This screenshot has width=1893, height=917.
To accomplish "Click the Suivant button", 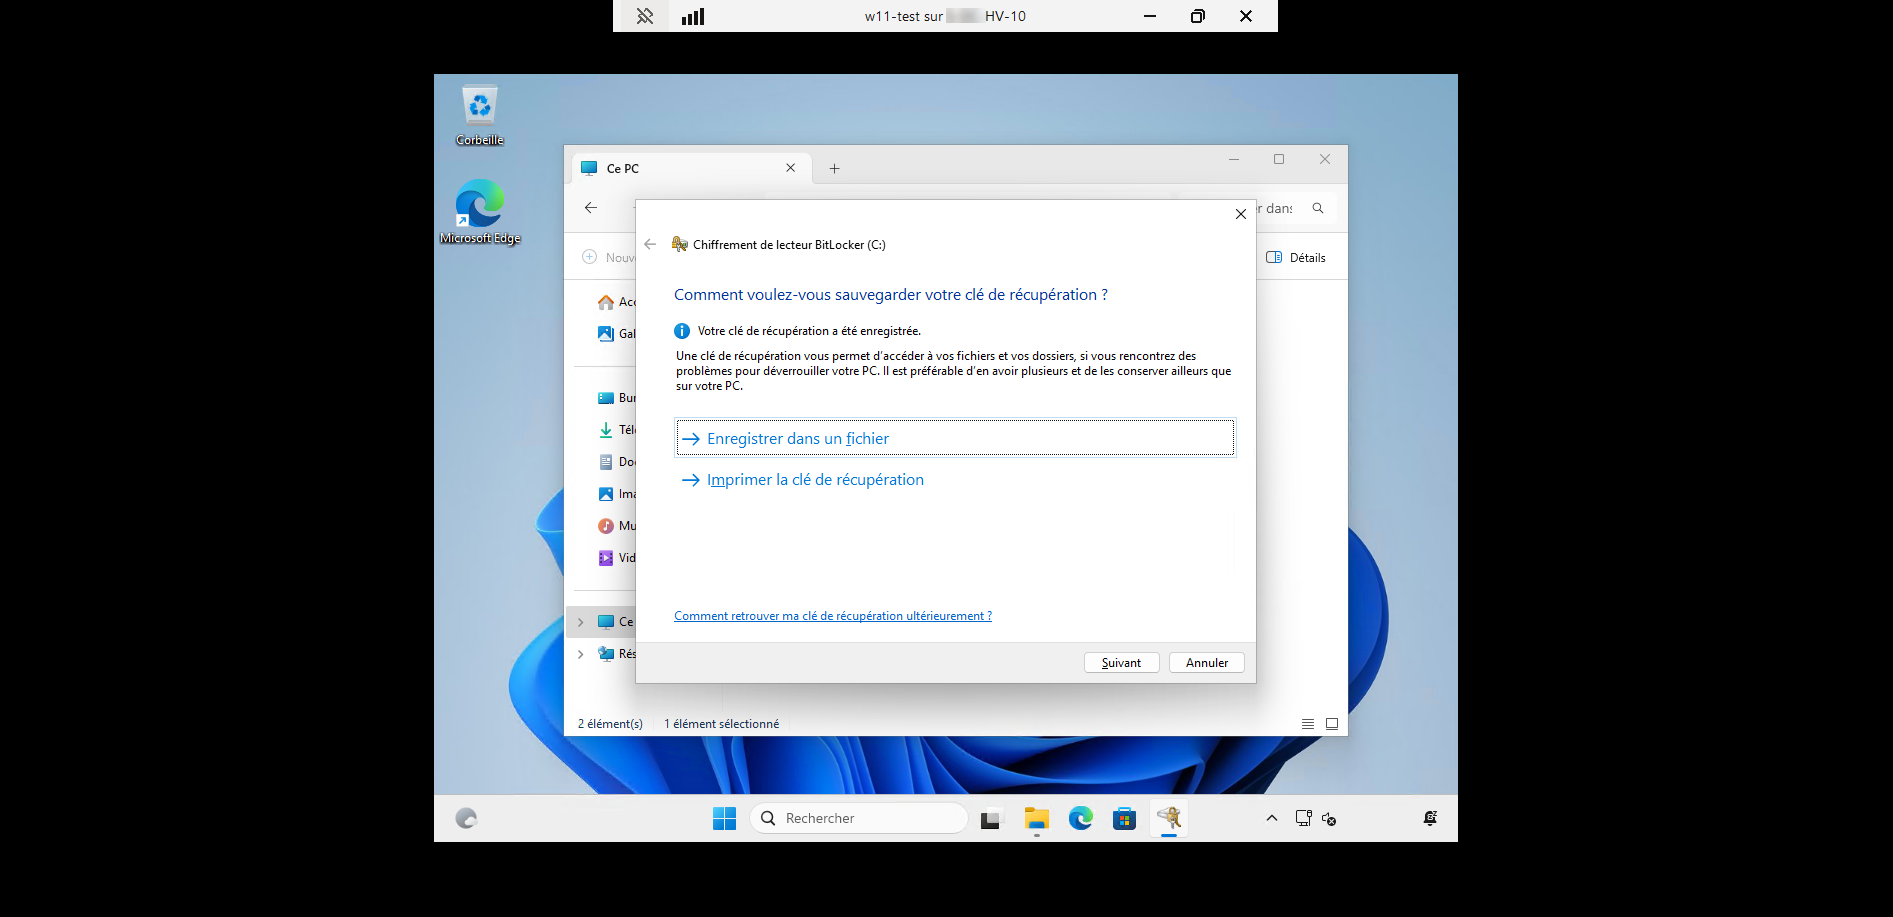I will 1121,663.
